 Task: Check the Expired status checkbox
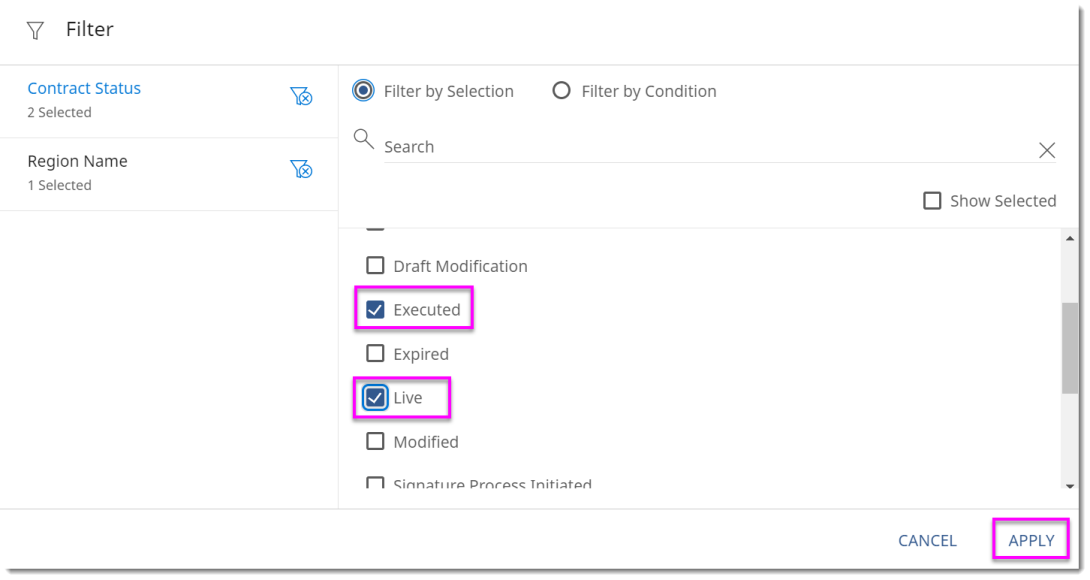375,353
